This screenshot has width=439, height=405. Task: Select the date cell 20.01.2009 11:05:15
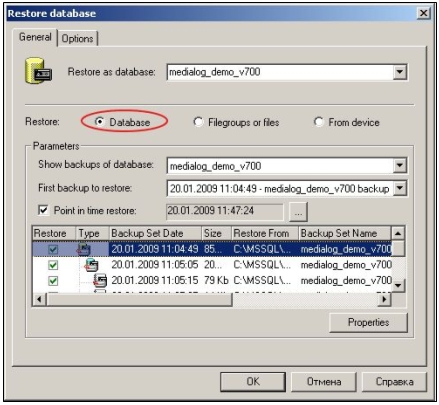pyautogui.click(x=155, y=281)
